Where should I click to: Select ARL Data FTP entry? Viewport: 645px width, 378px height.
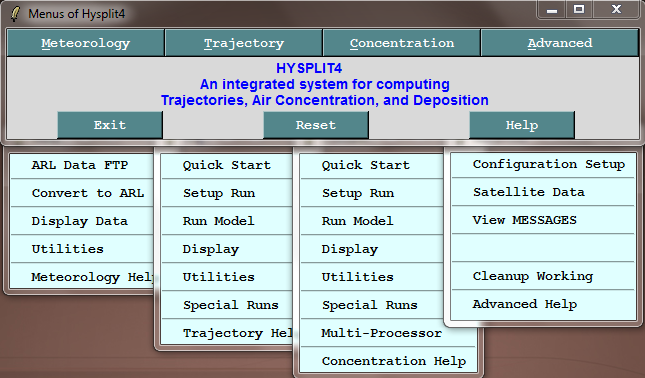coord(82,165)
